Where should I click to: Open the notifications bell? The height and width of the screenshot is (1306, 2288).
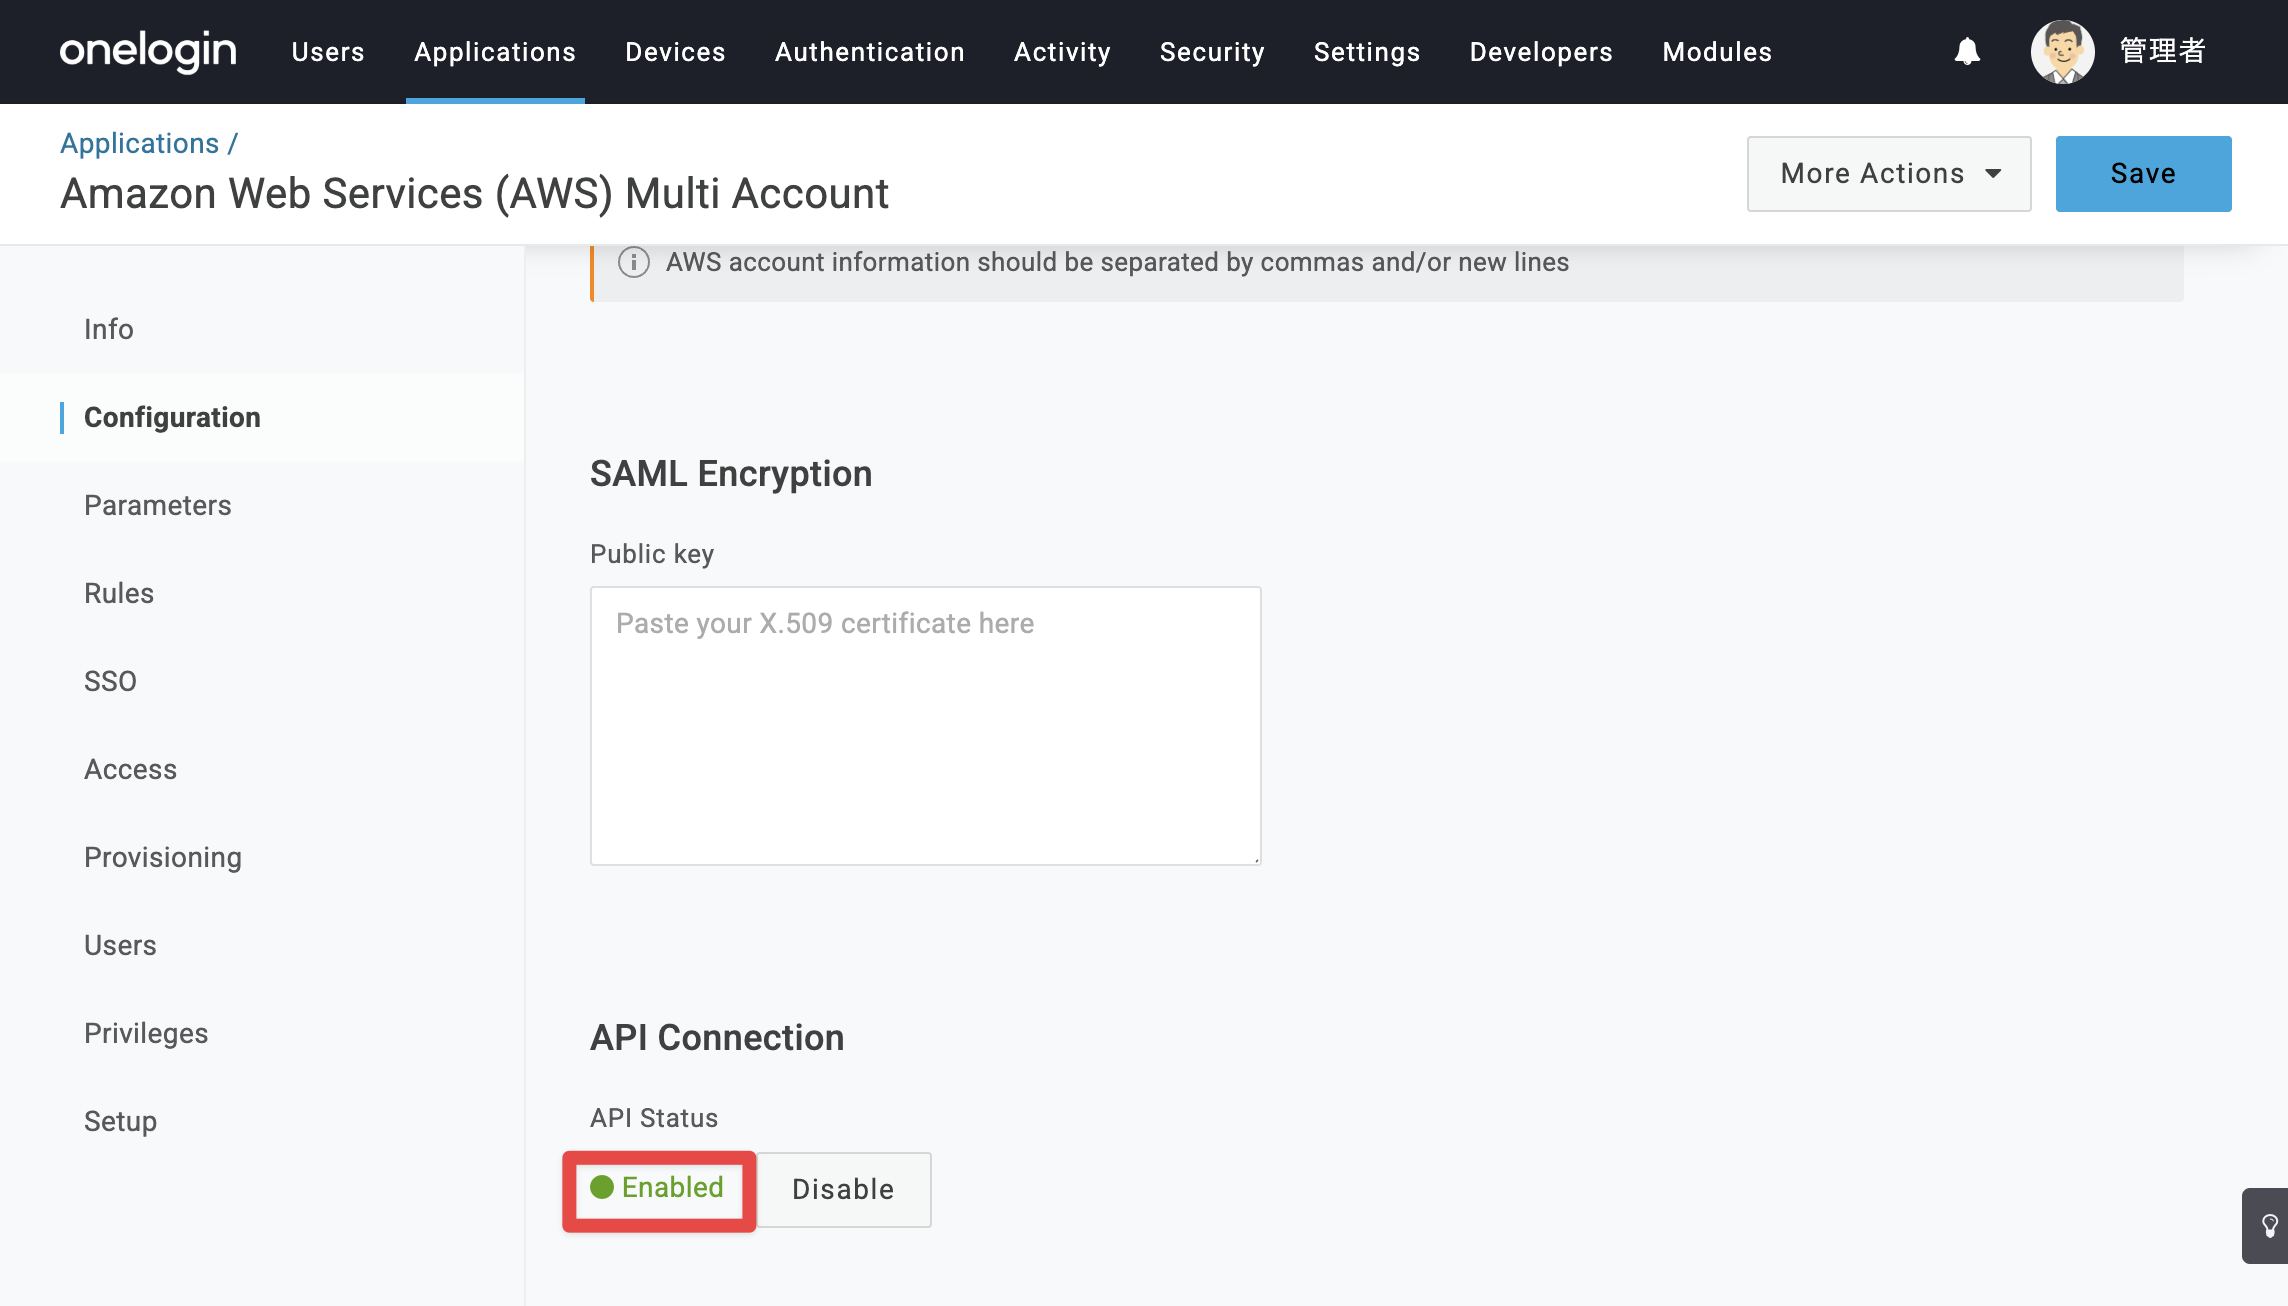(1967, 51)
